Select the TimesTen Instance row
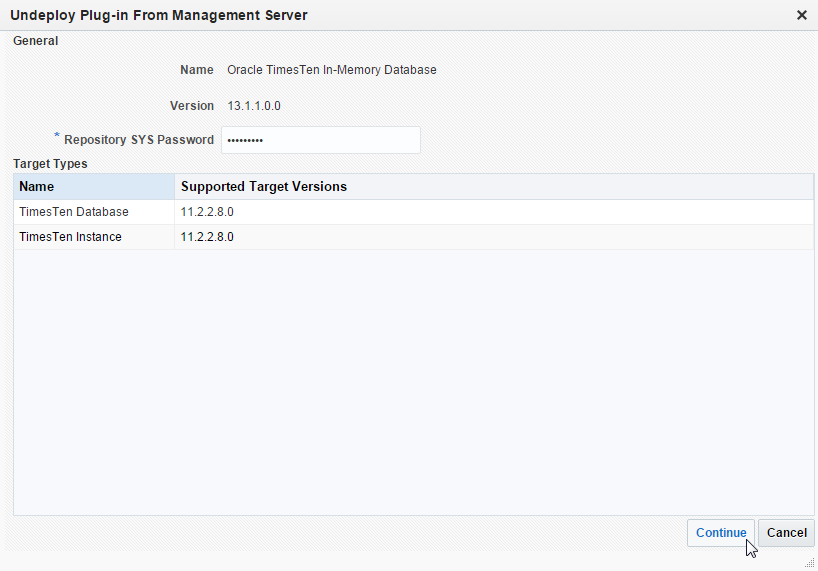The height and width of the screenshot is (571, 818). (x=414, y=237)
